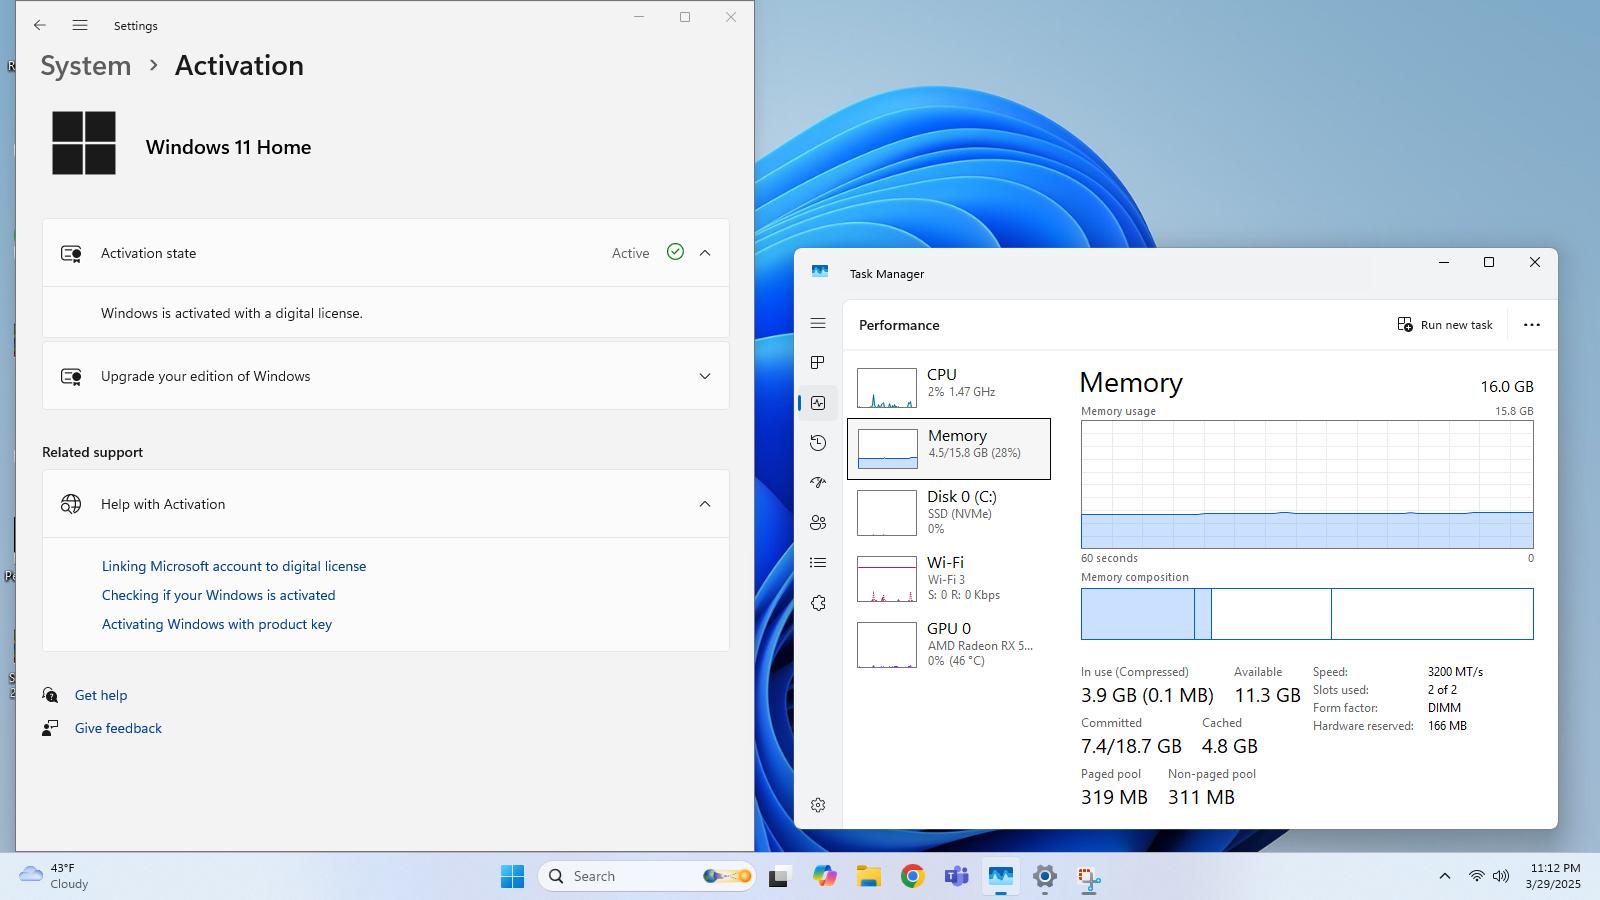The width and height of the screenshot is (1600, 900).
Task: Collapse Help with Activation section
Action: (x=705, y=504)
